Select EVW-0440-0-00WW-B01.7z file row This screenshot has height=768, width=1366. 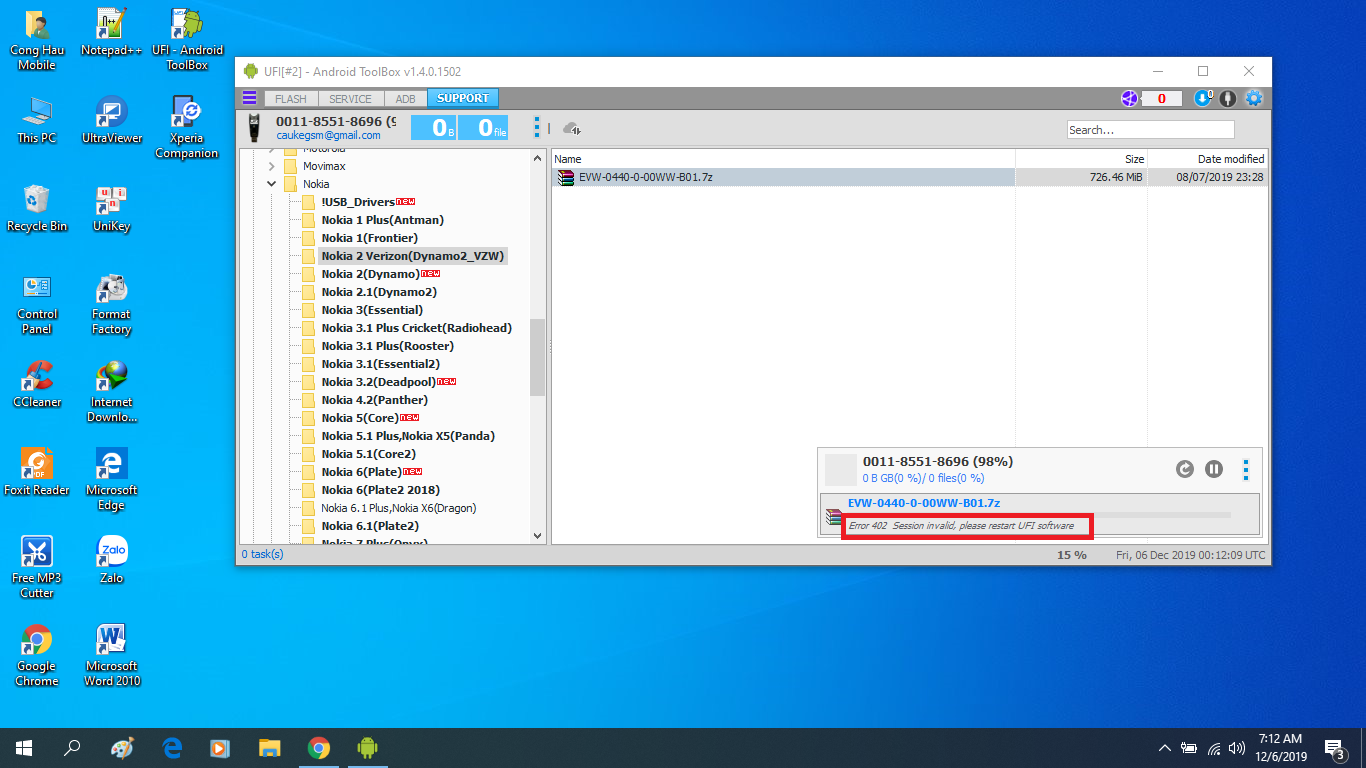coord(910,177)
